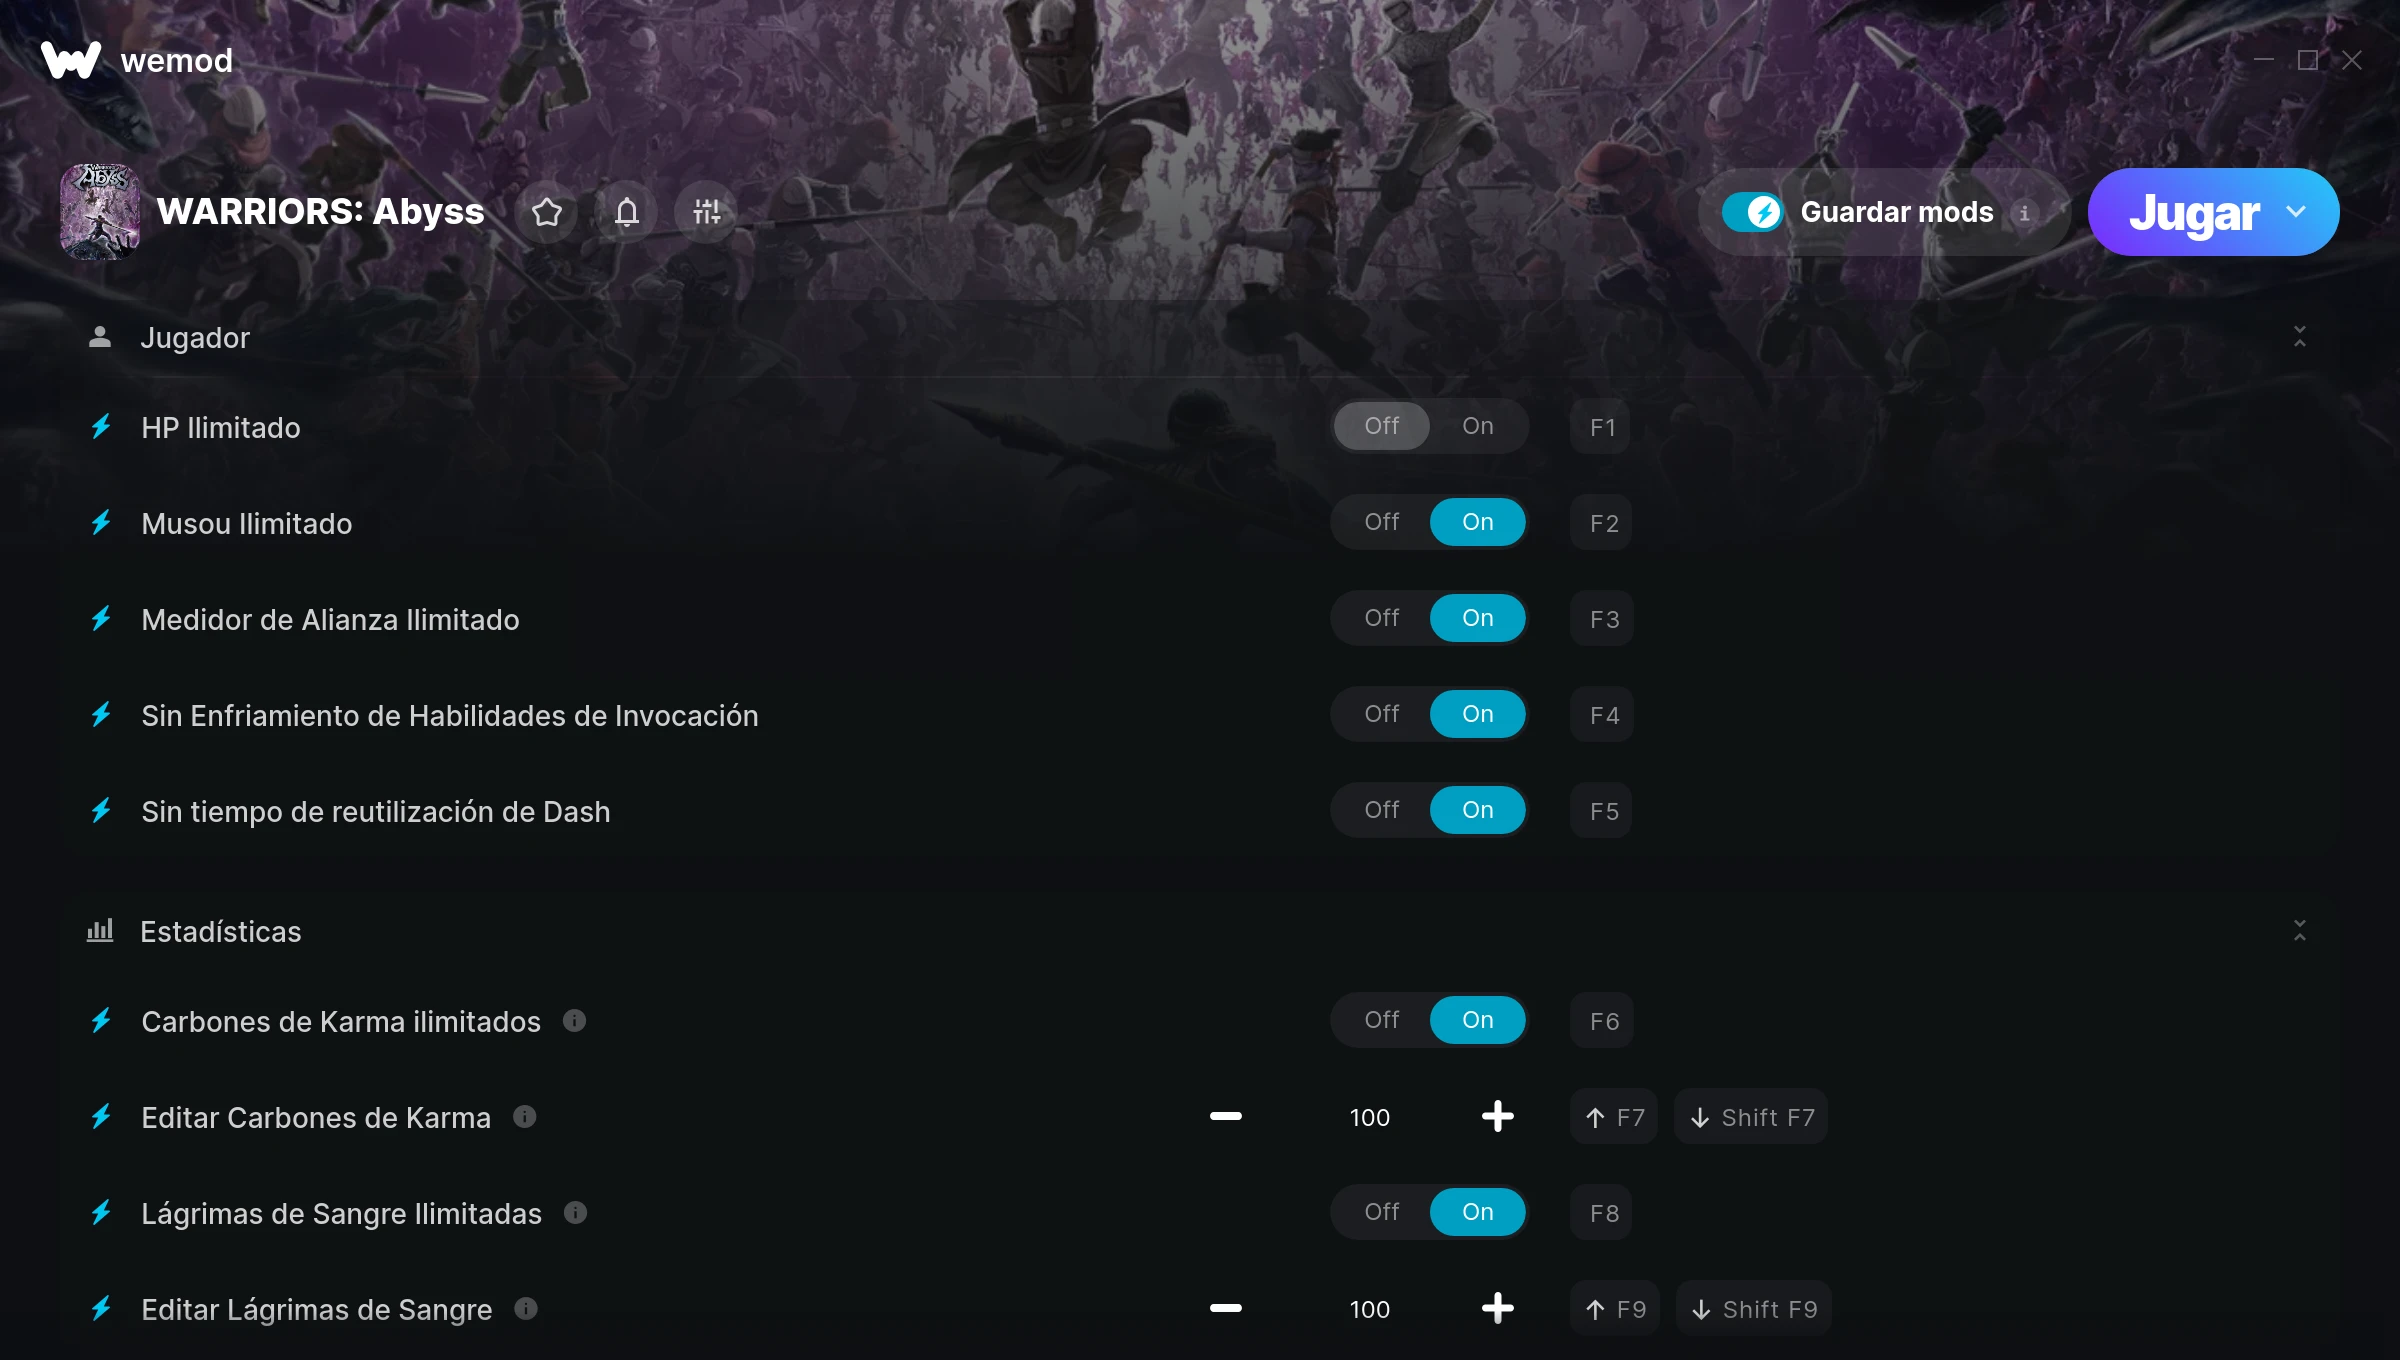Turn on HP Ilimitado
This screenshot has width=2400, height=1360.
[1477, 426]
